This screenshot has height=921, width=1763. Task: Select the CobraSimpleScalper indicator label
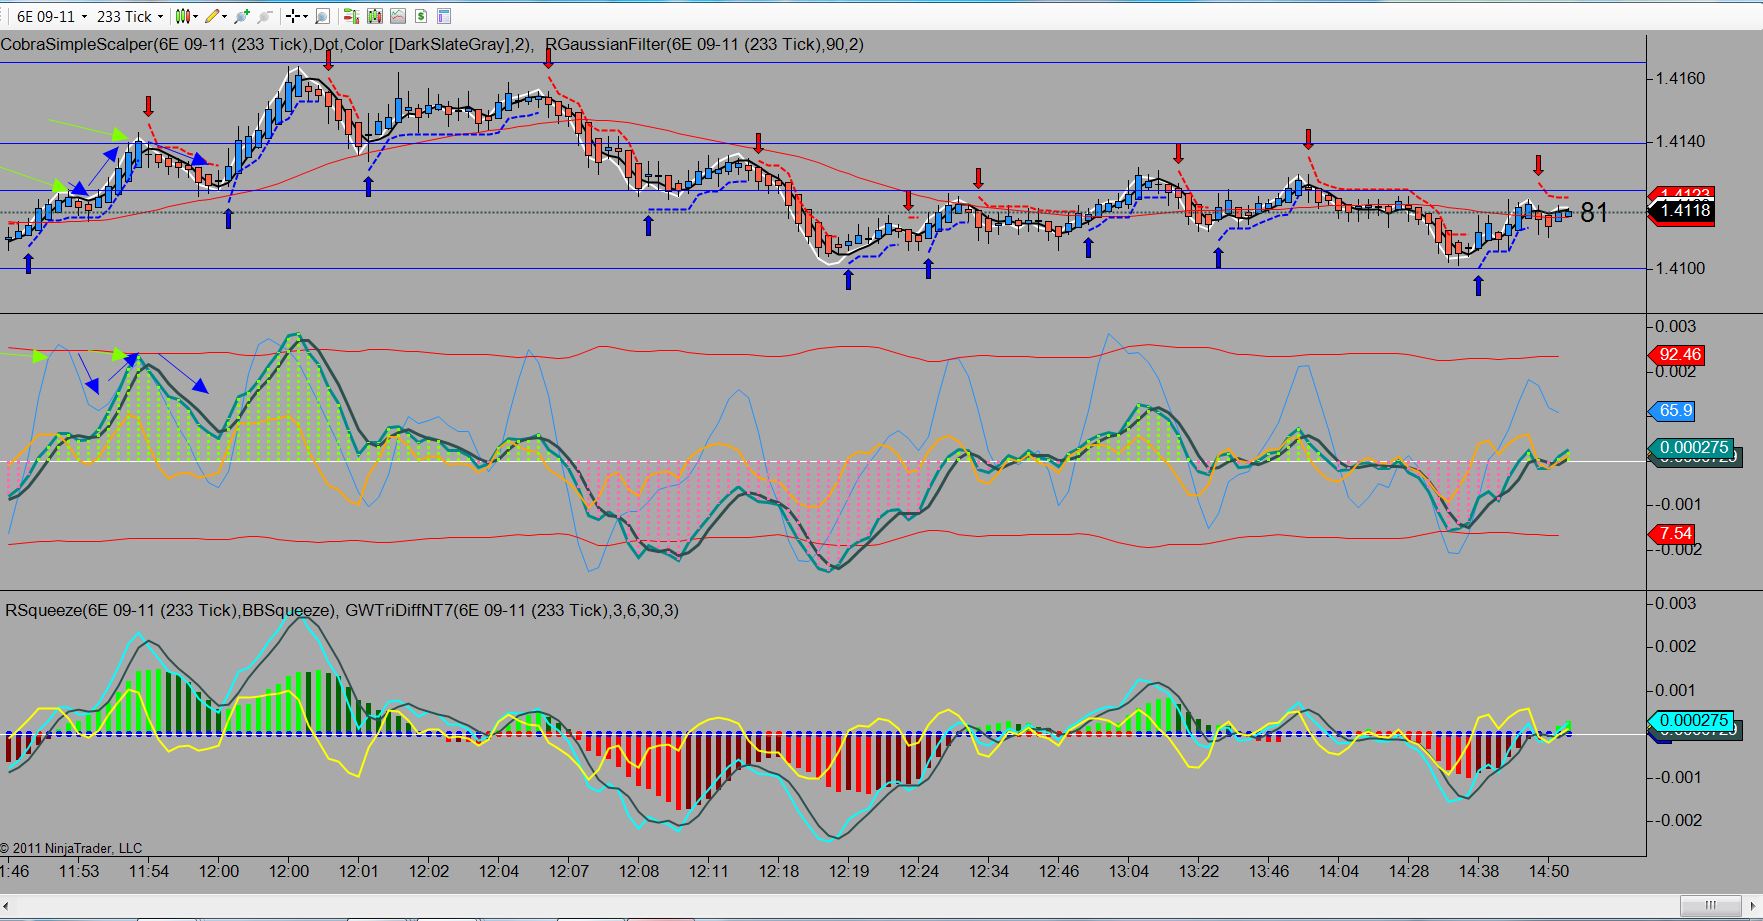[x=267, y=44]
